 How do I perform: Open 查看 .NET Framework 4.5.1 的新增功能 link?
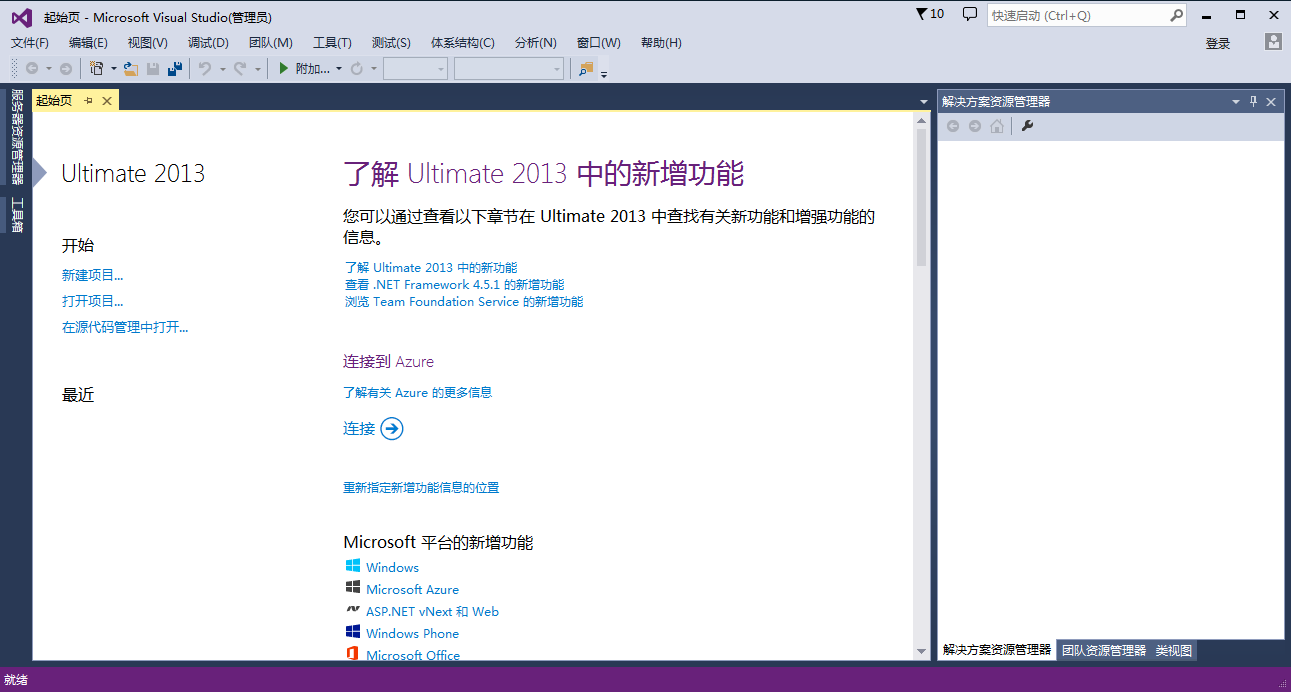click(x=454, y=284)
